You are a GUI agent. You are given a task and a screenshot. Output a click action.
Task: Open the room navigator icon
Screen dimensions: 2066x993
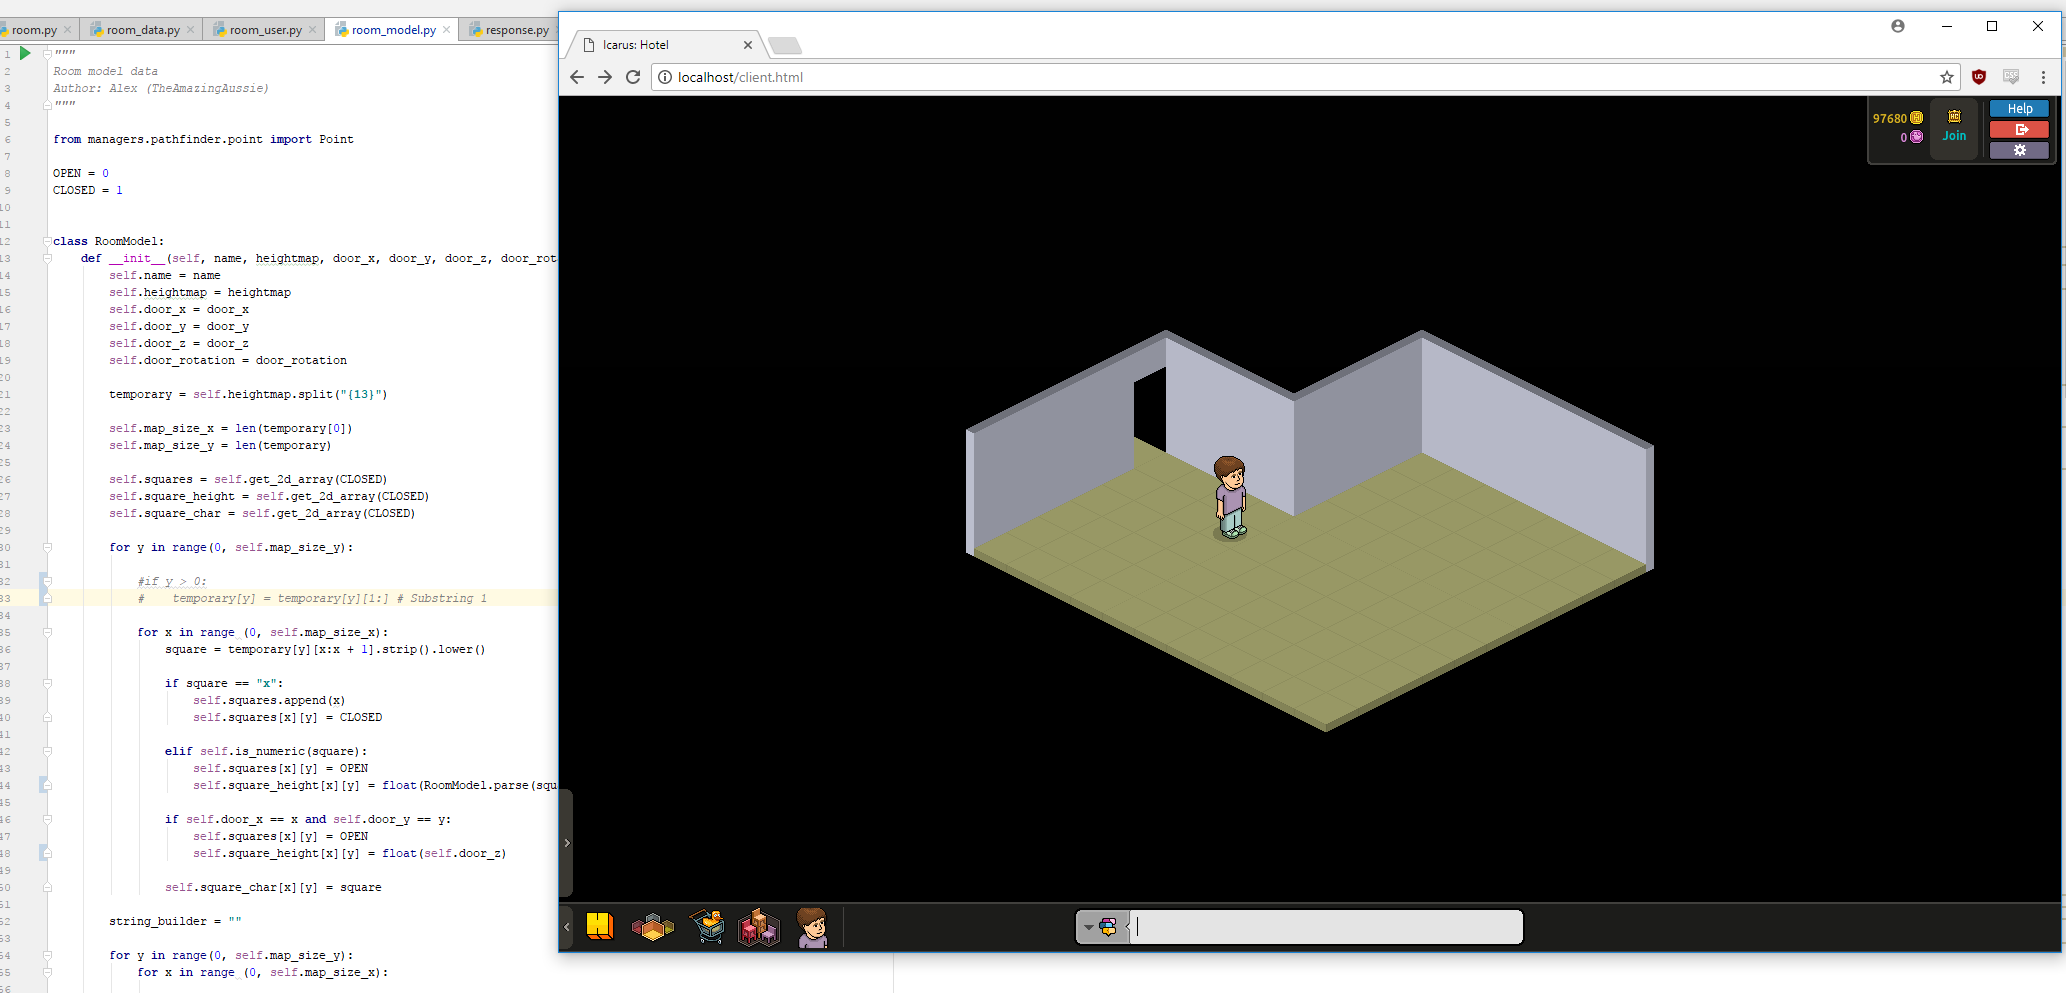point(653,928)
